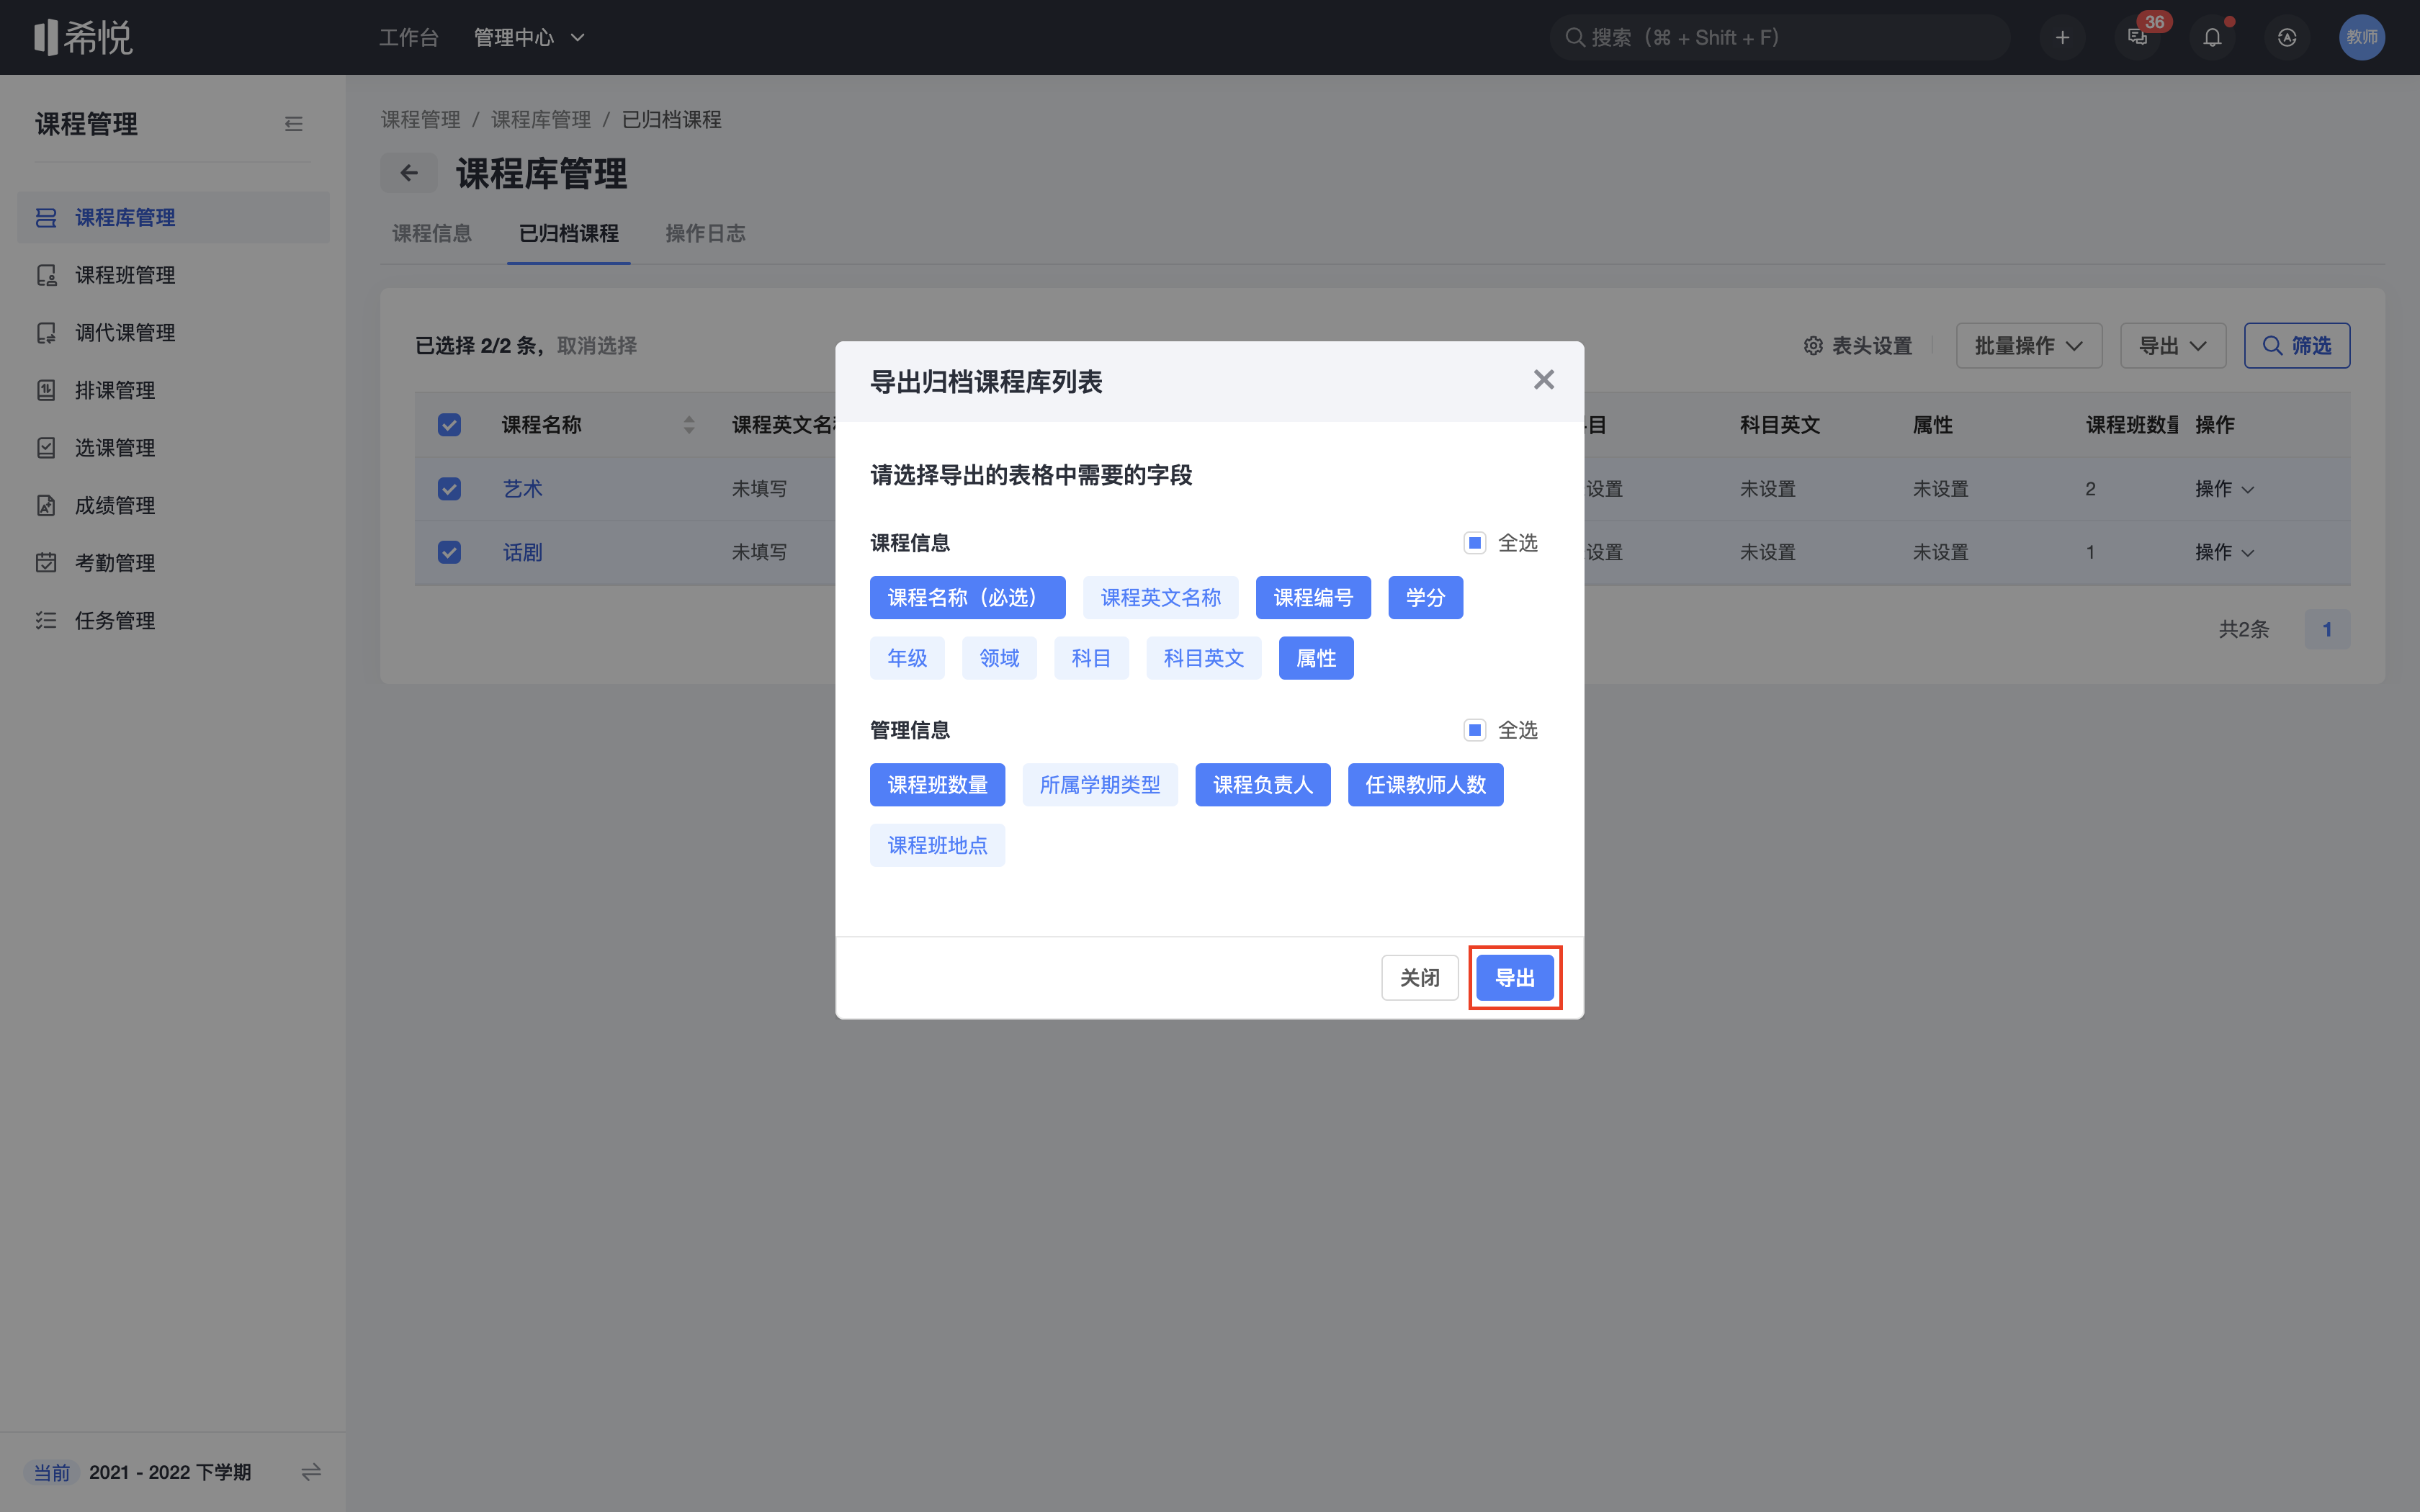The image size is (2420, 1512).
Task: Select the 课程班地点 field tag
Action: point(937,845)
